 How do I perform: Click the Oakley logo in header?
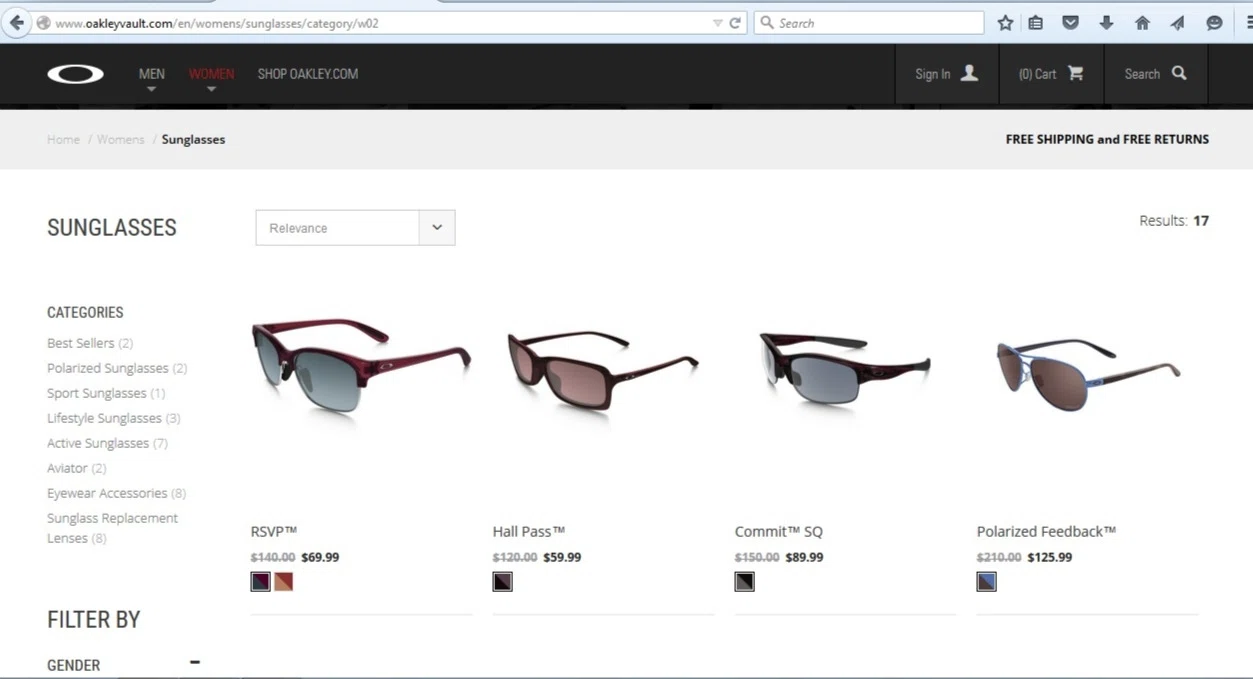[x=75, y=74]
